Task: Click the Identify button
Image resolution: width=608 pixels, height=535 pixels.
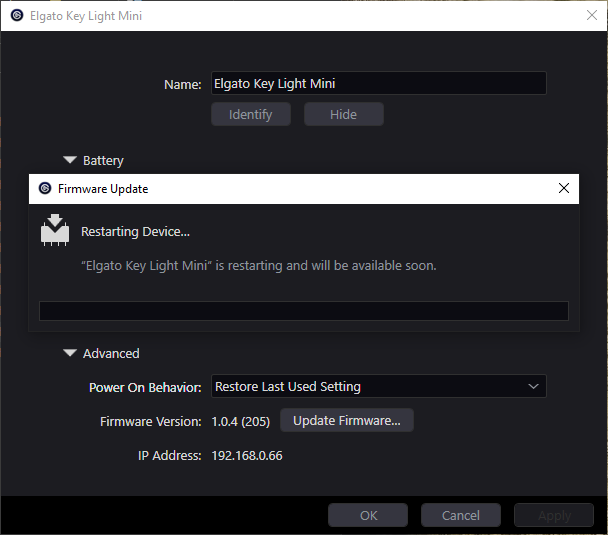Action: tap(251, 114)
